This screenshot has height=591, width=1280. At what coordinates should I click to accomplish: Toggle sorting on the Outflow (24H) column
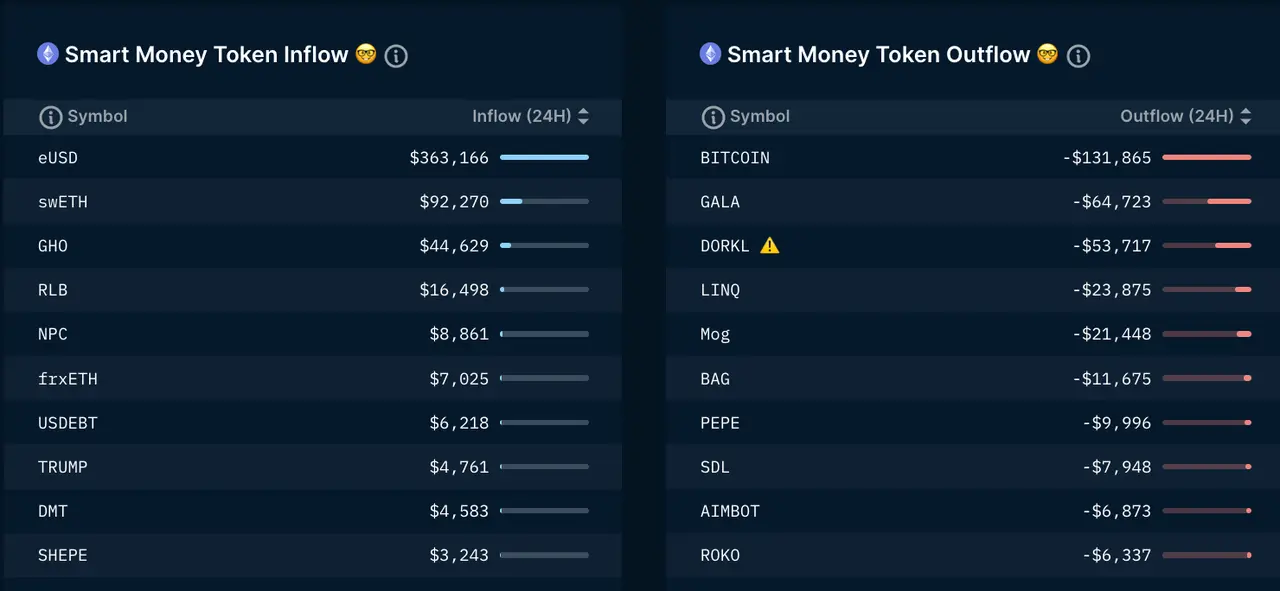1245,116
